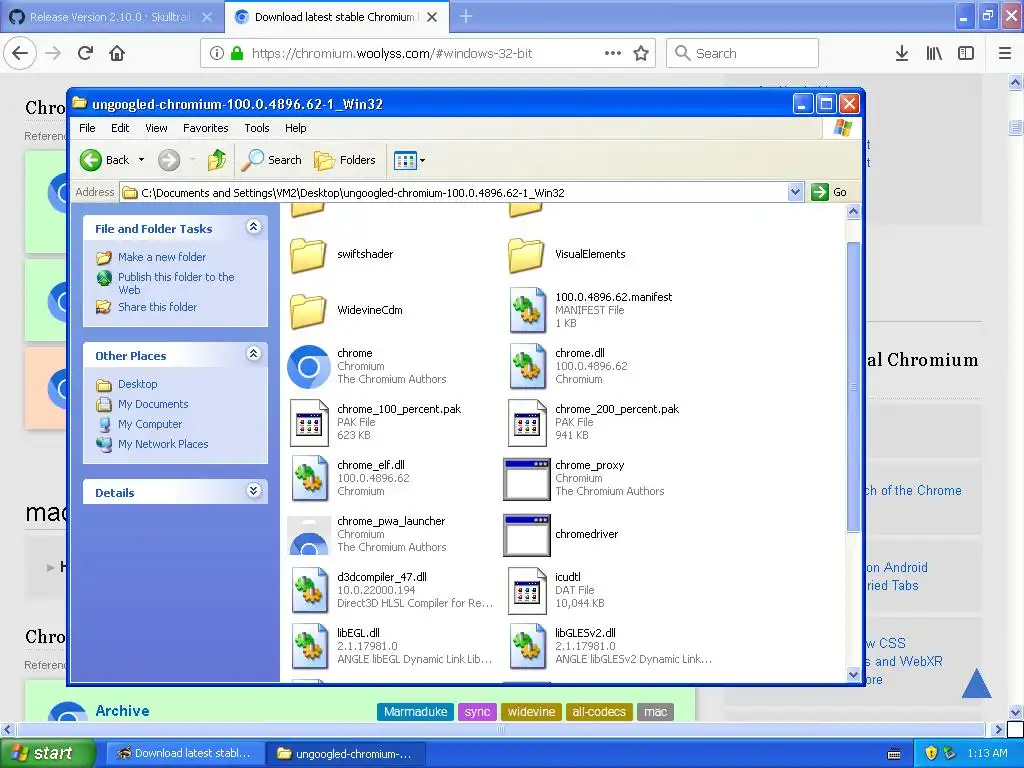
Task: Select the WidevineCdm folder icon
Action: (308, 311)
